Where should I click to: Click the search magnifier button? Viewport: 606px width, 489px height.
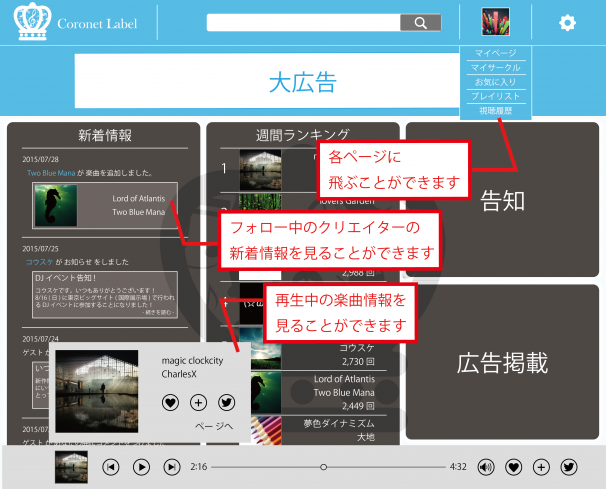point(420,23)
